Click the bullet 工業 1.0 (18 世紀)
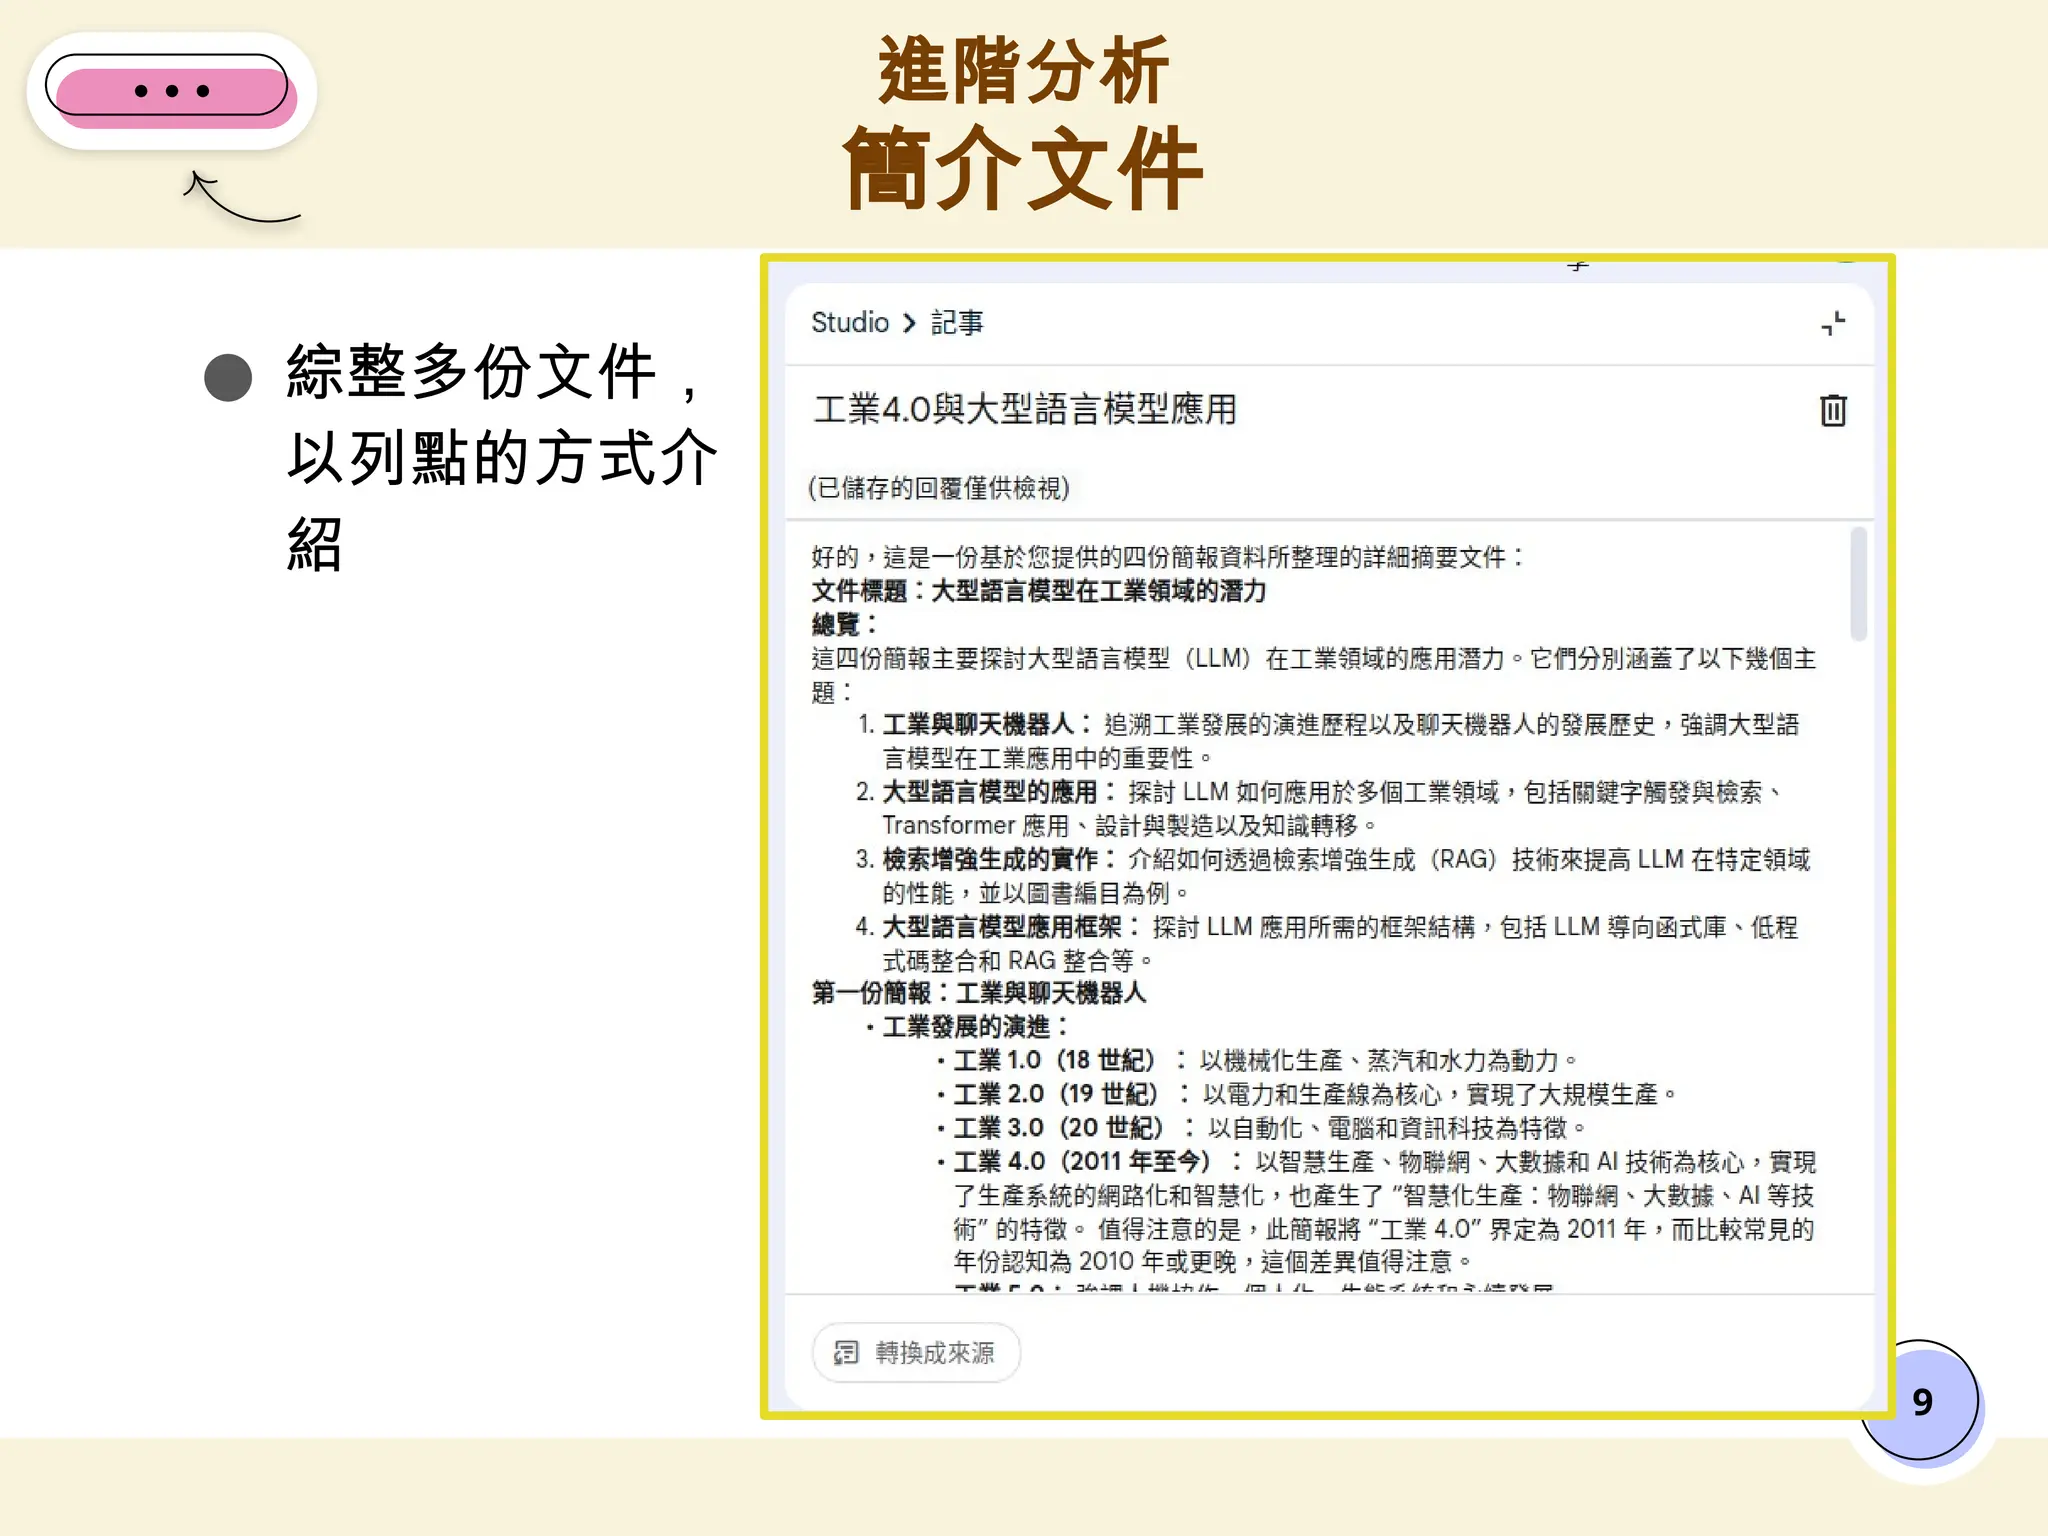Image resolution: width=2048 pixels, height=1536 pixels. click(x=1258, y=1060)
